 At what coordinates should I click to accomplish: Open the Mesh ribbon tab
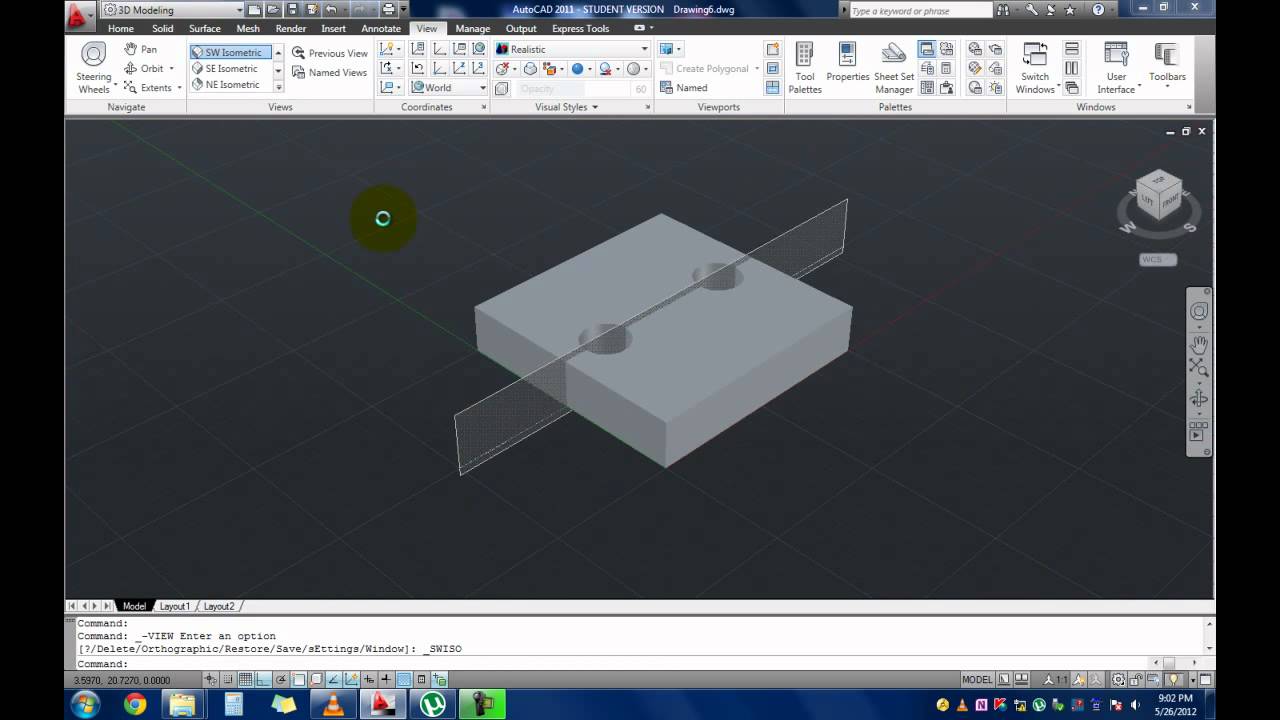(248, 28)
